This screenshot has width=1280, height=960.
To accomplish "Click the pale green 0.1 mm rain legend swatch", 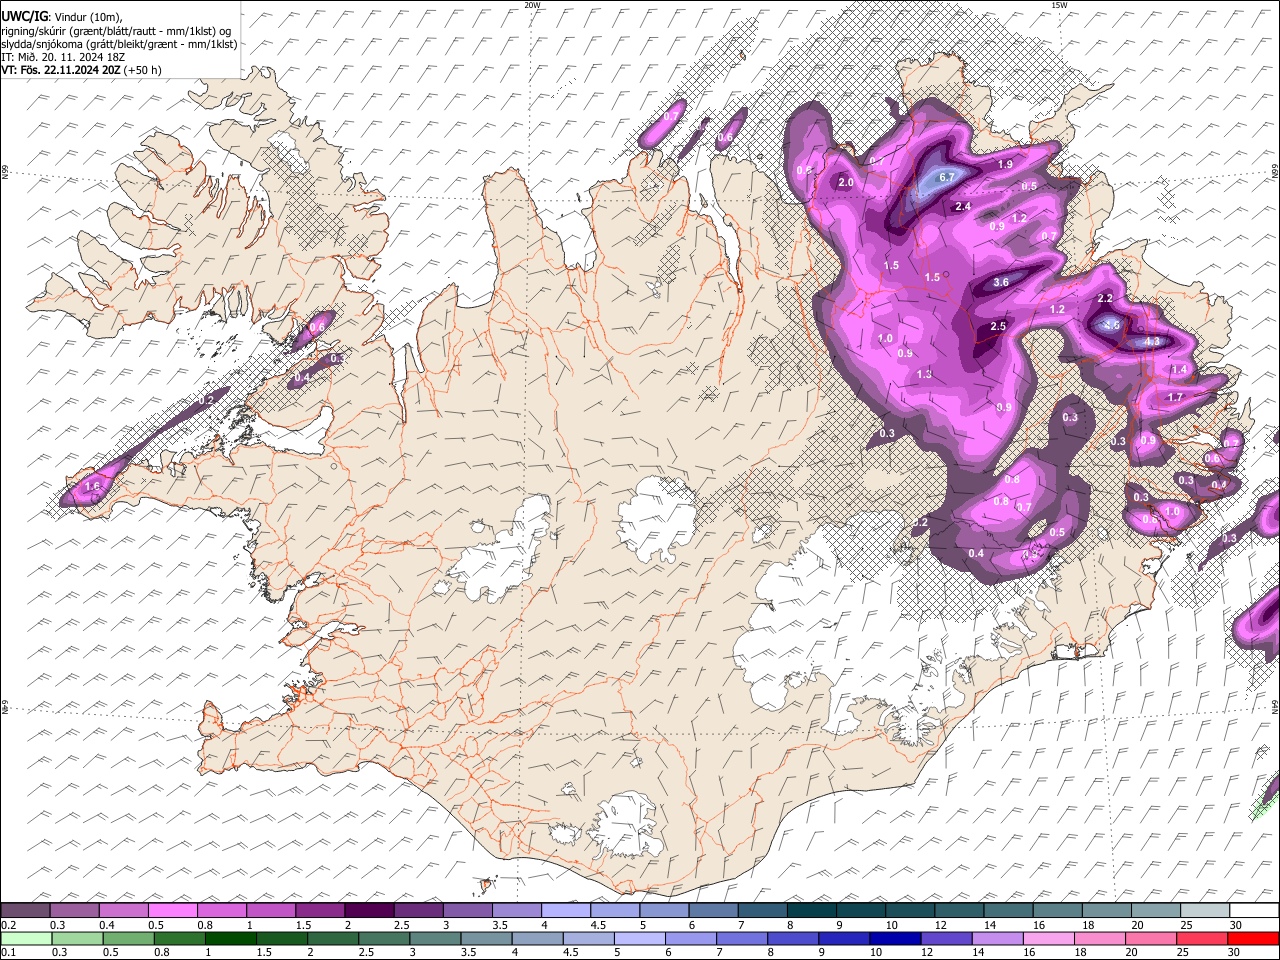I will 25,938.
